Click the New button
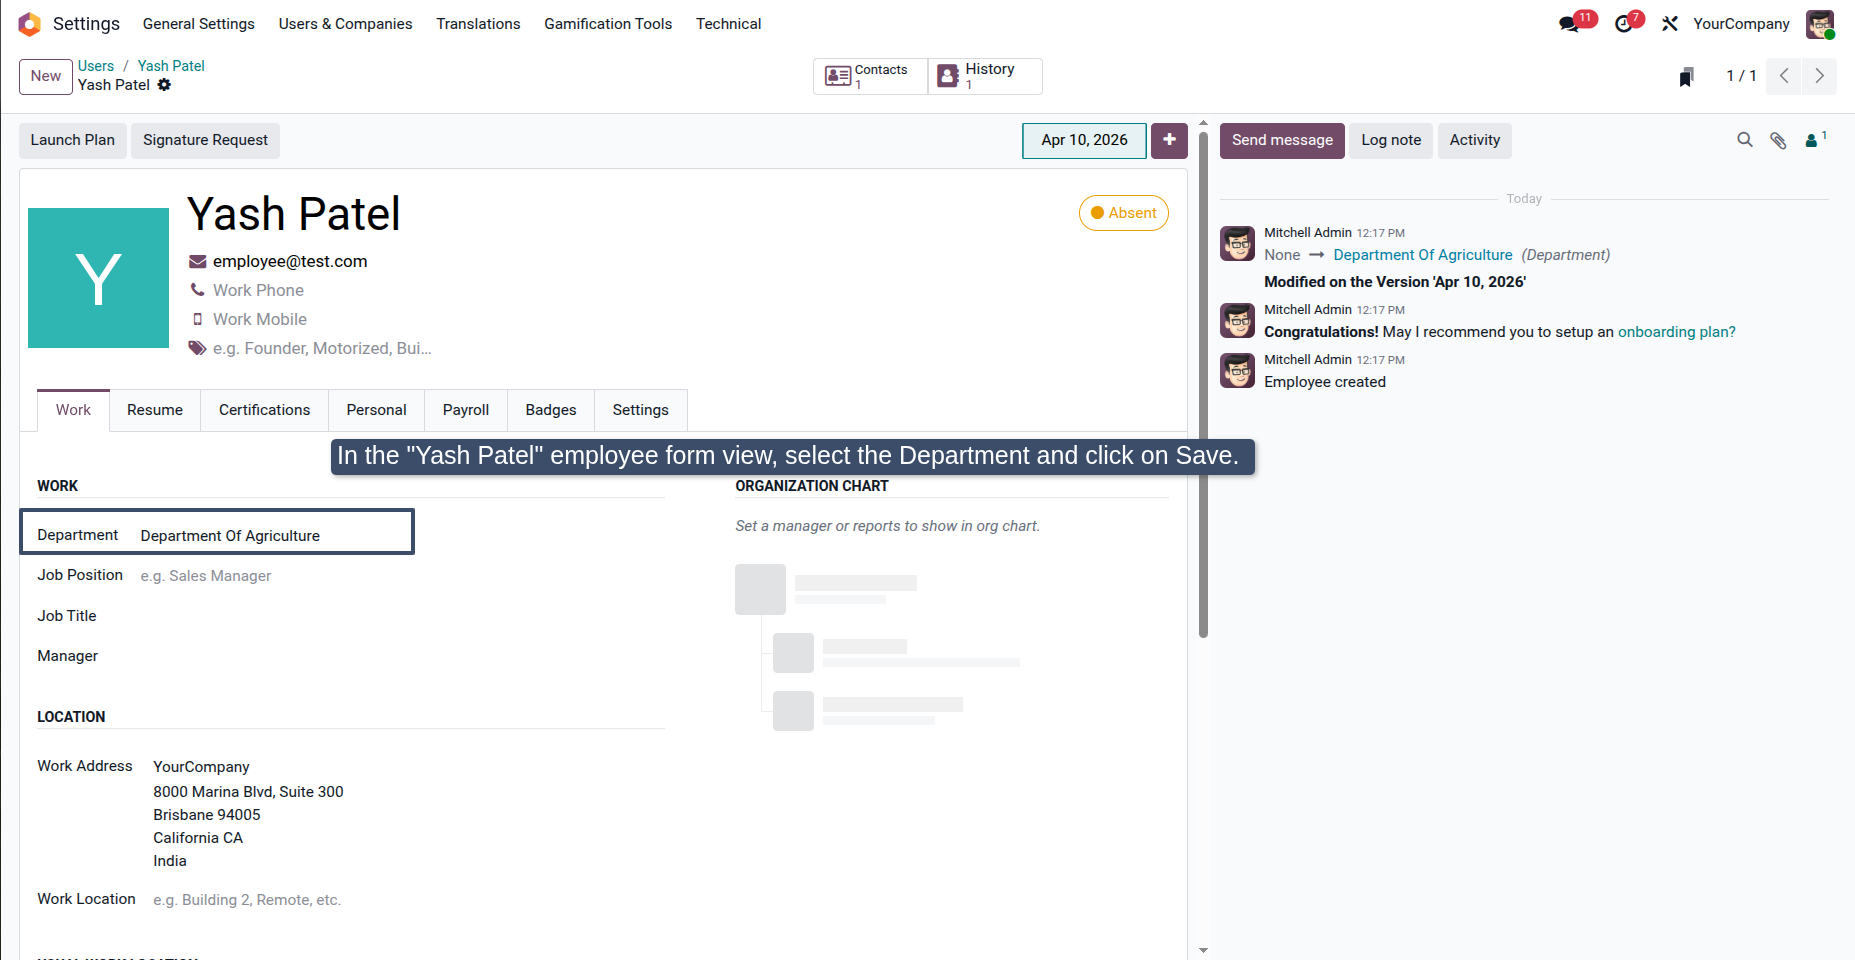 (x=46, y=76)
